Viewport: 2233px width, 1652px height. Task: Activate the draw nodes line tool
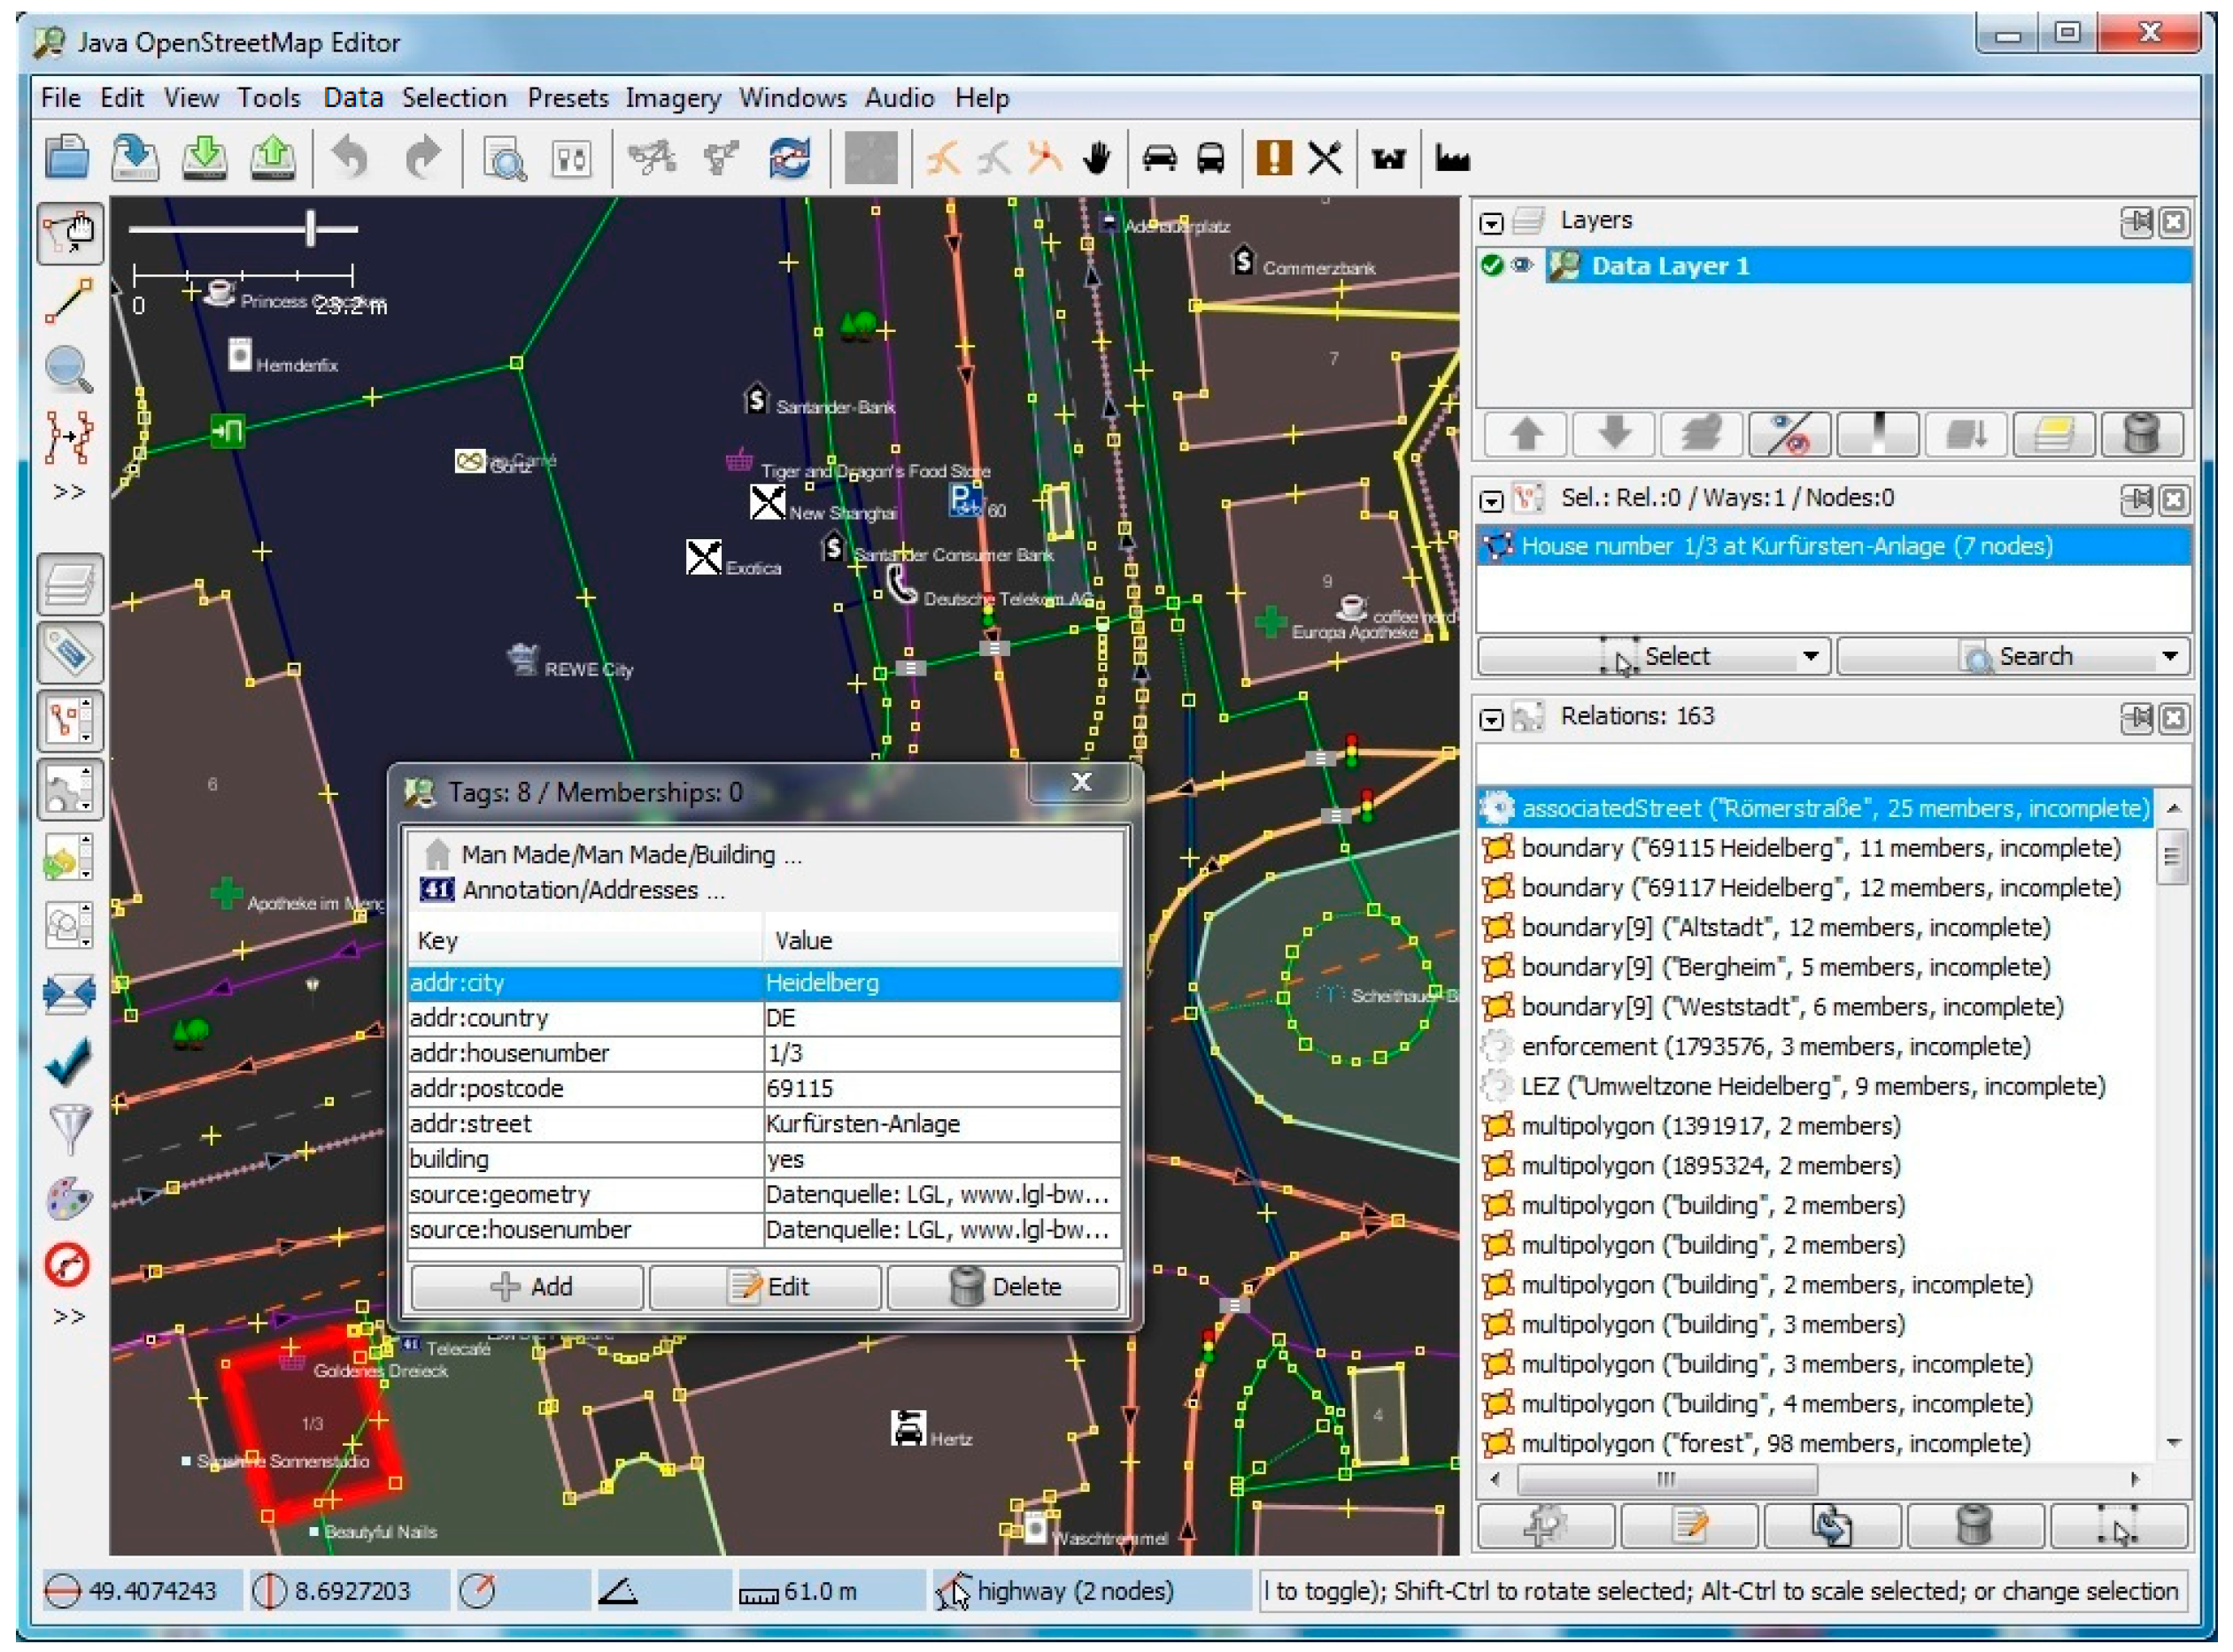tap(68, 301)
